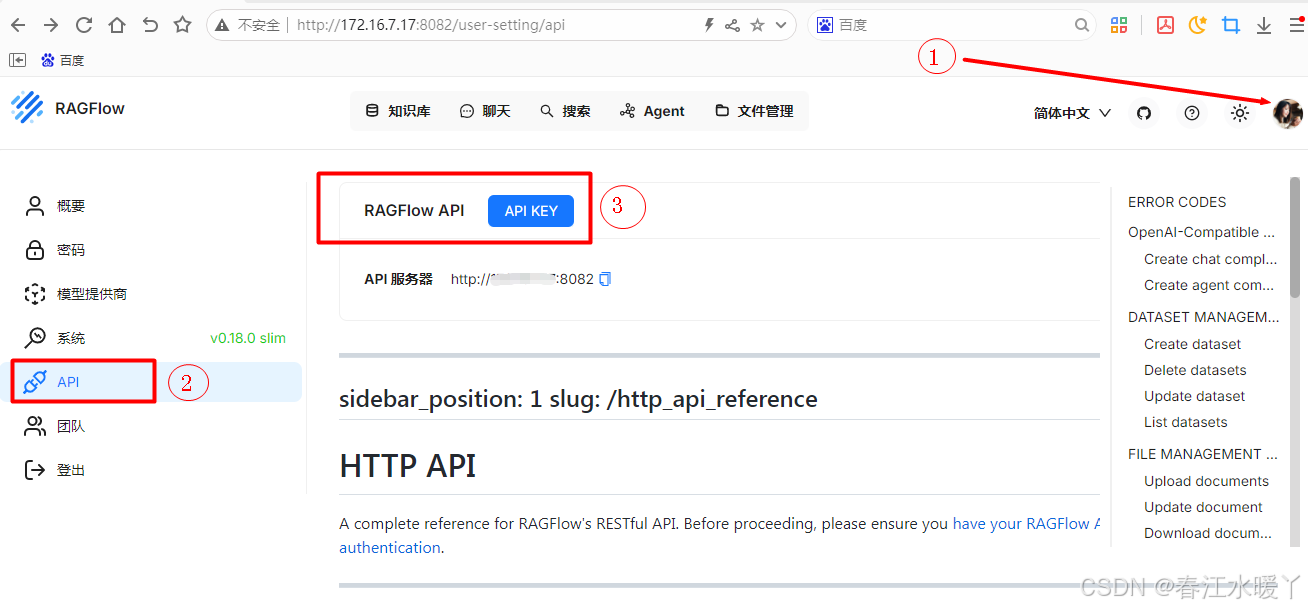Jump to List datasets entry

(1186, 422)
